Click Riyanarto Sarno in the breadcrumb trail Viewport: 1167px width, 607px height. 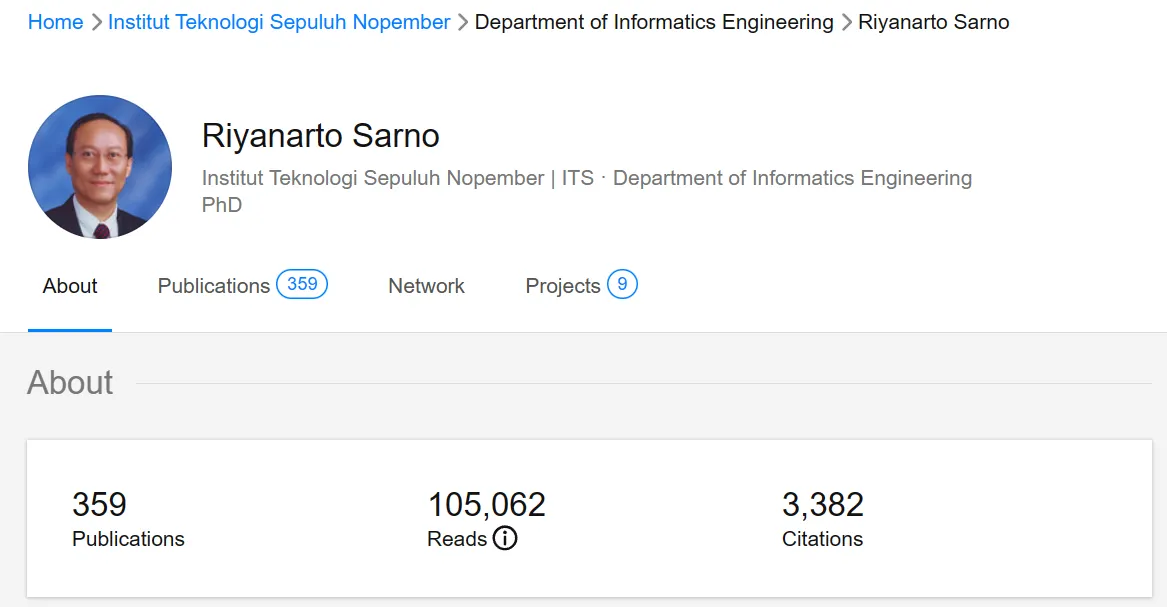934,22
